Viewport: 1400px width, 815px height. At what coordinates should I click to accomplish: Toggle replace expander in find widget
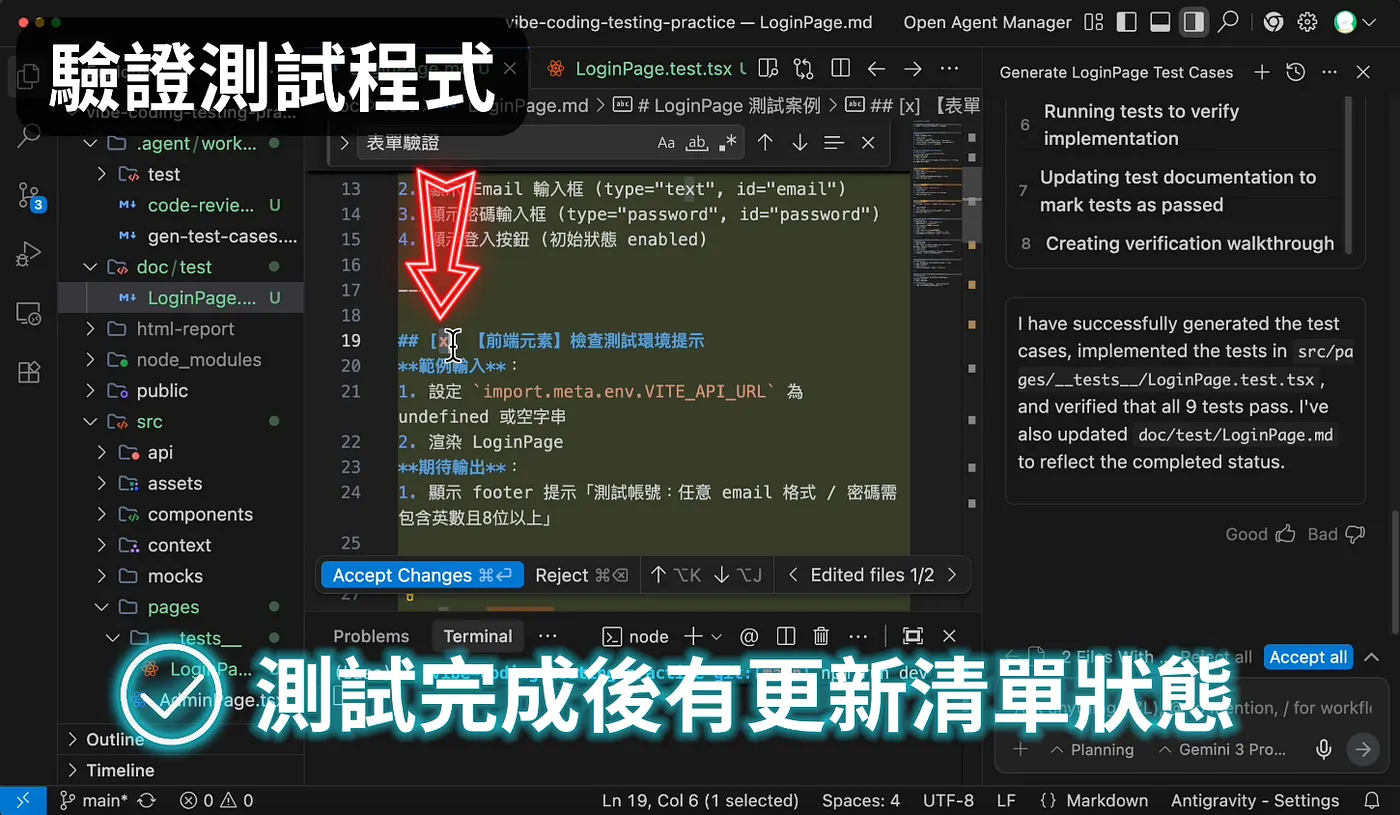tap(344, 143)
